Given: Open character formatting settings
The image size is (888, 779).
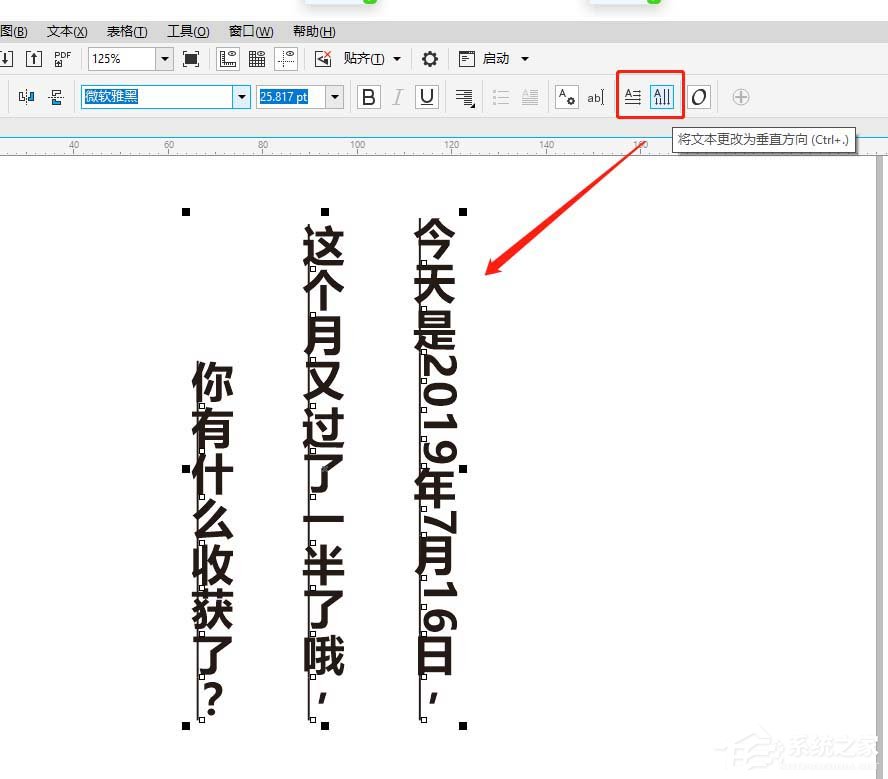Looking at the screenshot, I should click(566, 96).
